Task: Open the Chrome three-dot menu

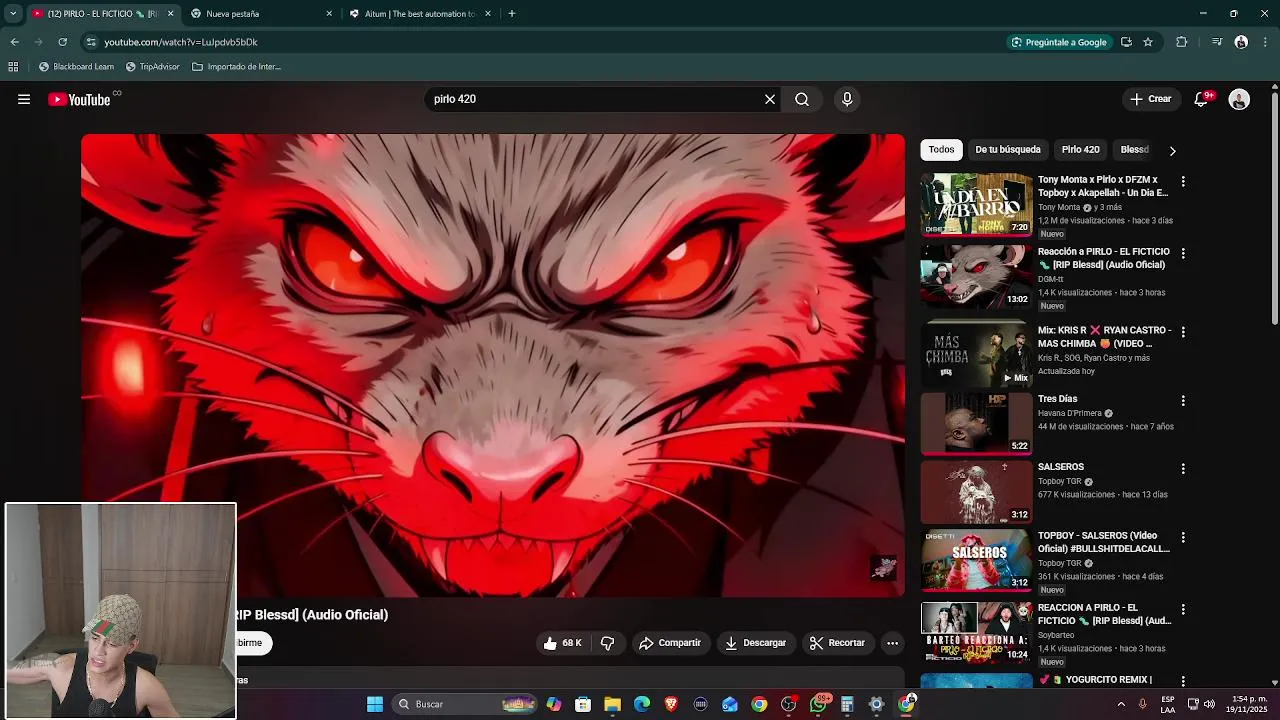Action: (1266, 42)
